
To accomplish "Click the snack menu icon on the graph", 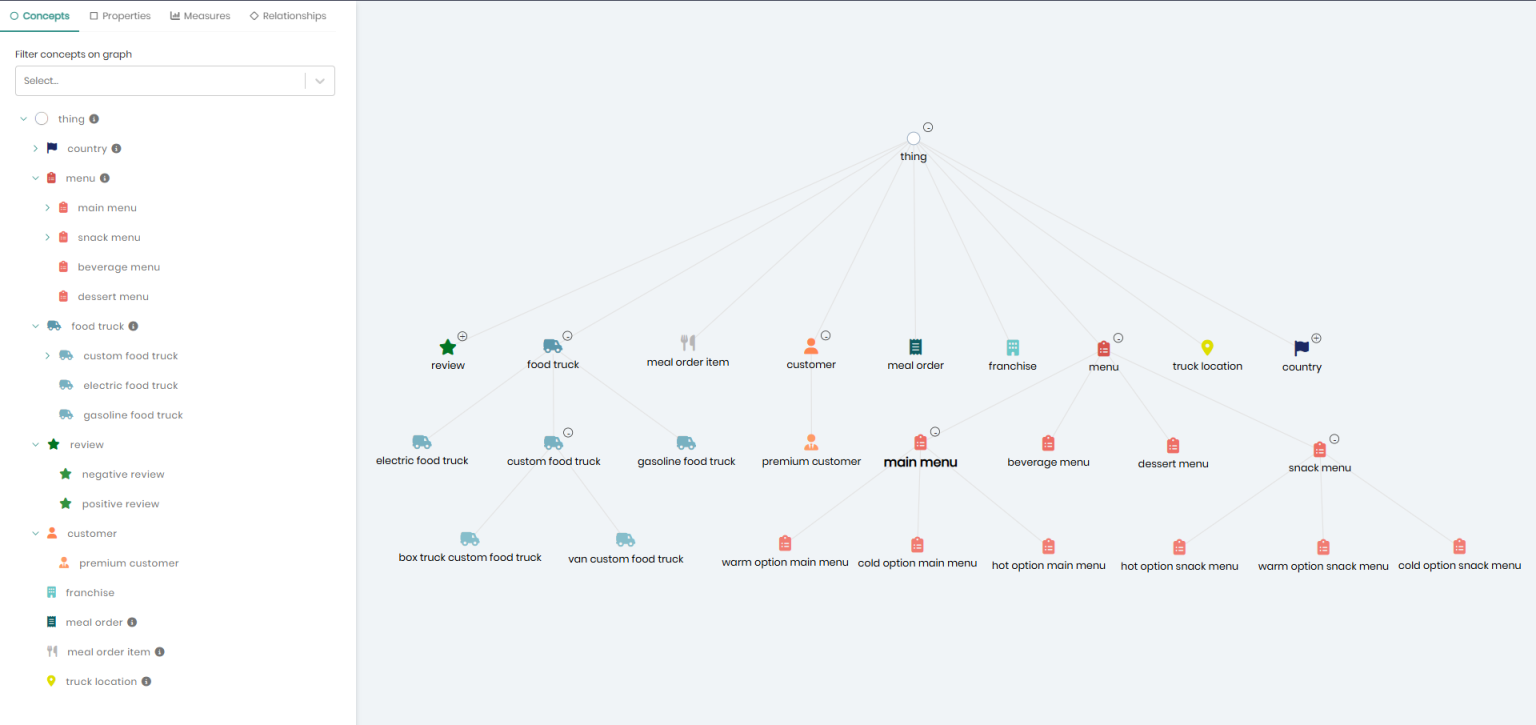I will point(1319,449).
